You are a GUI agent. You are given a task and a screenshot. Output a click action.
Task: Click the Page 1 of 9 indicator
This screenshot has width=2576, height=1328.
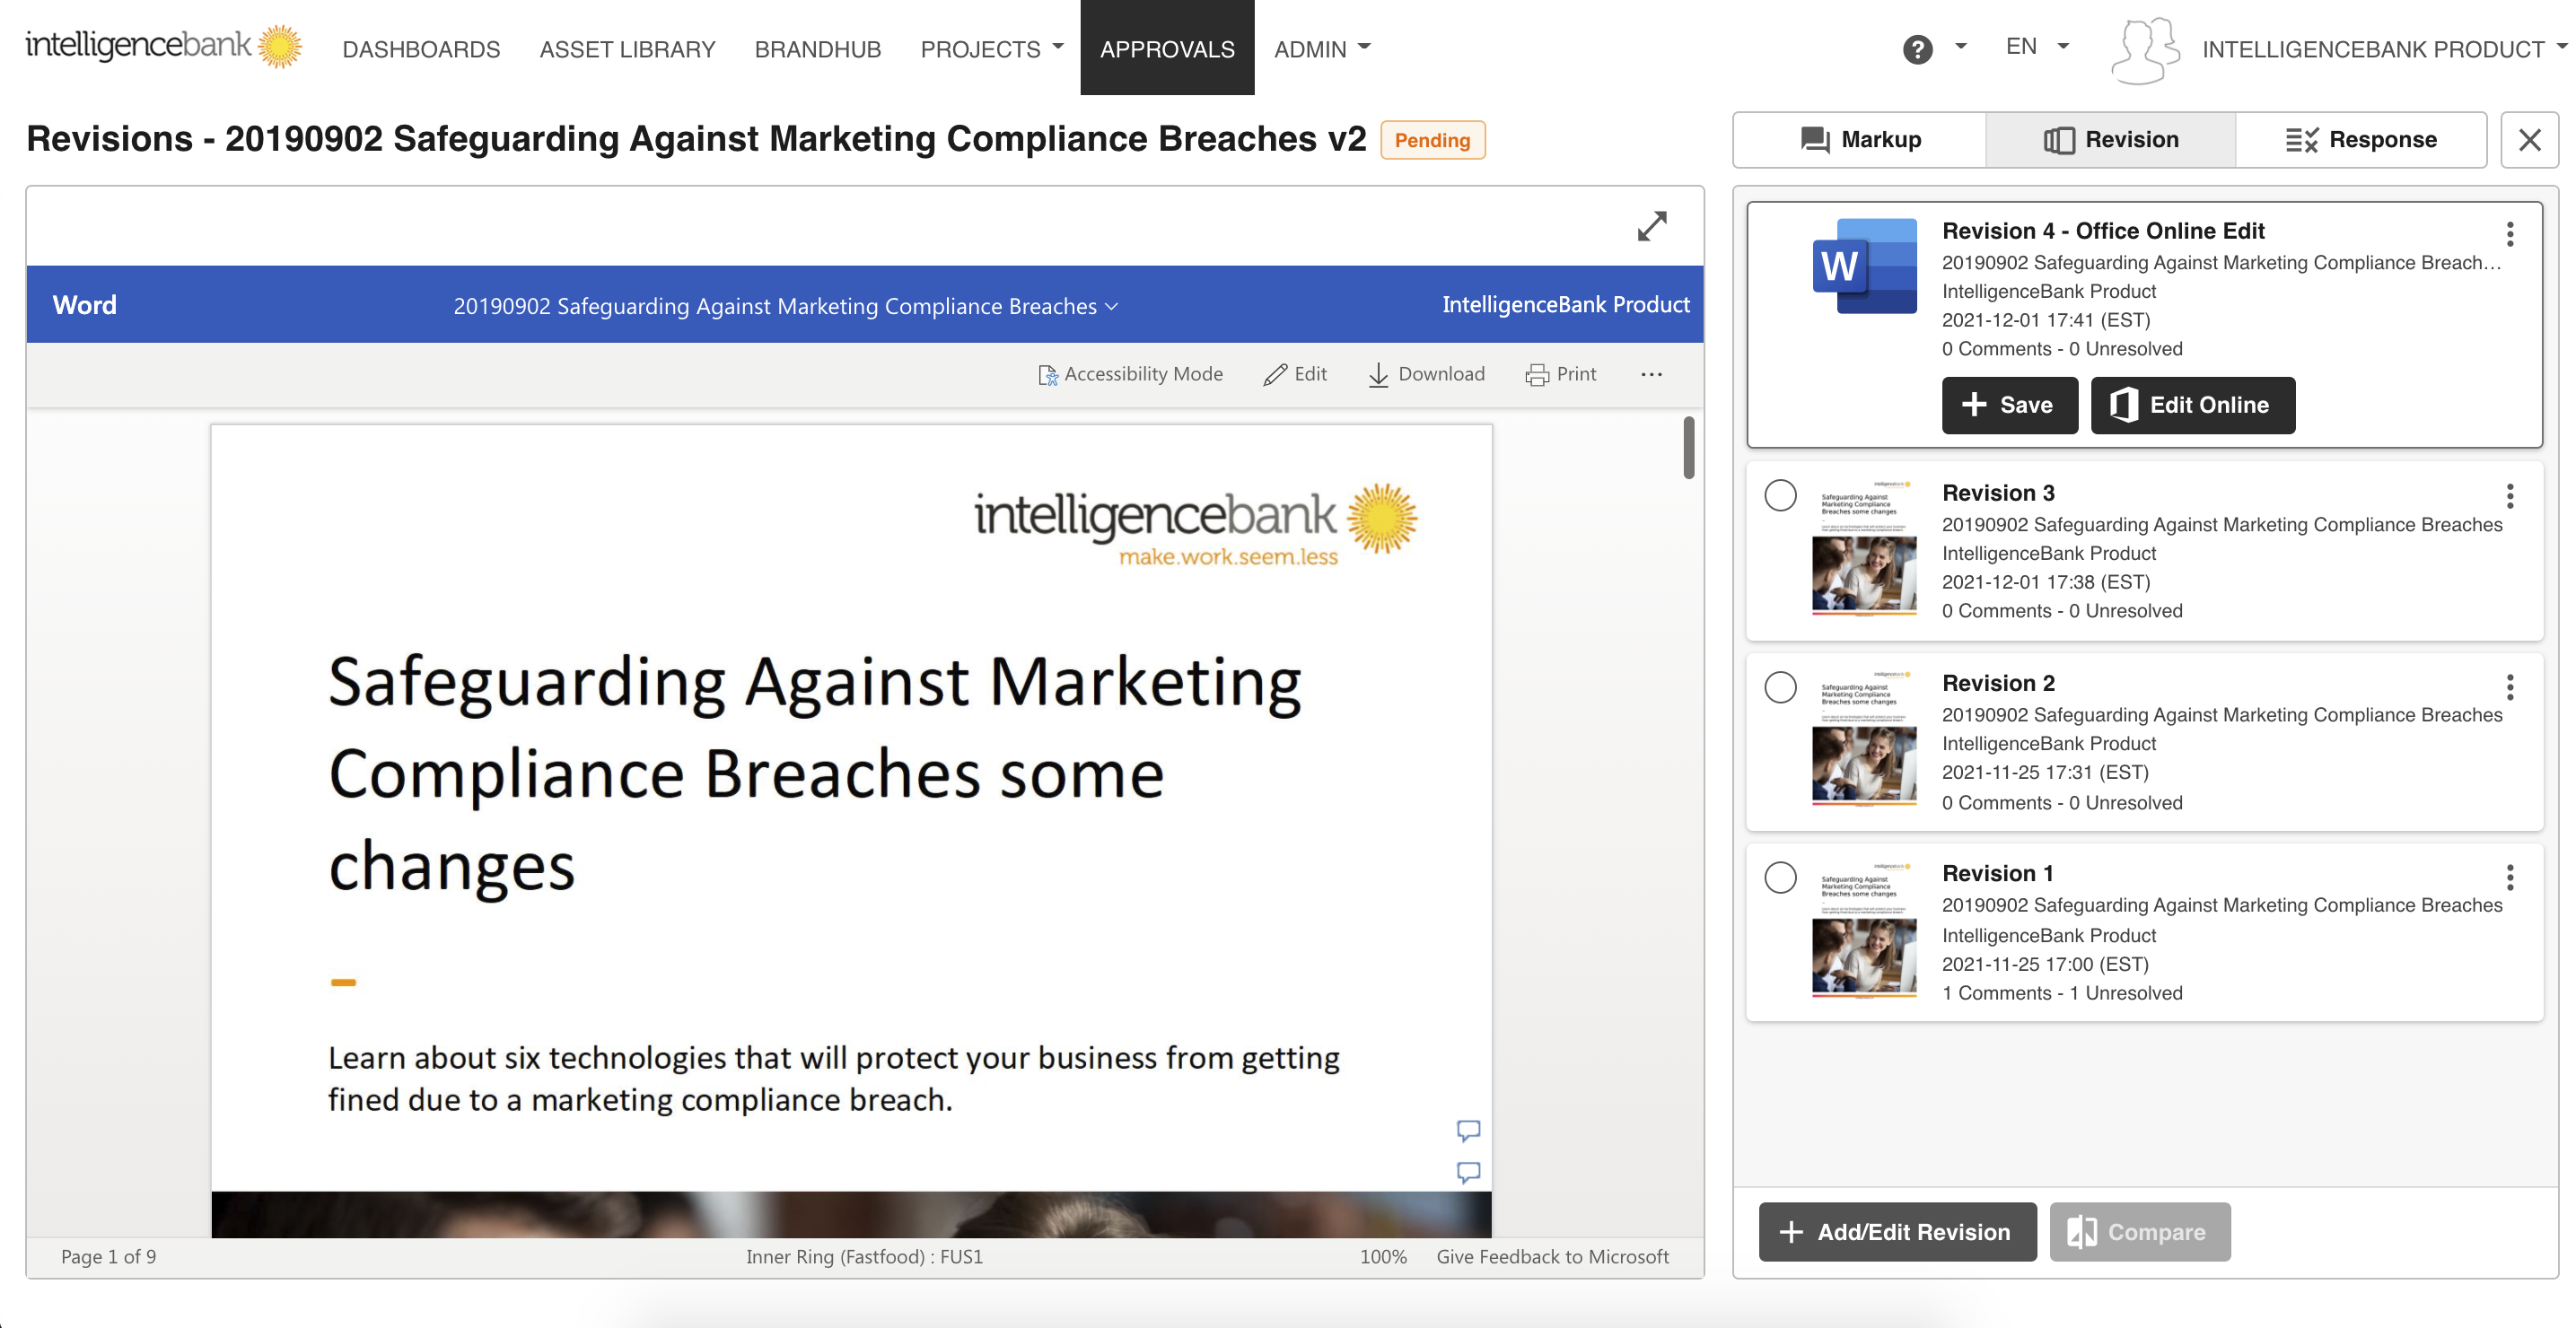108,1257
